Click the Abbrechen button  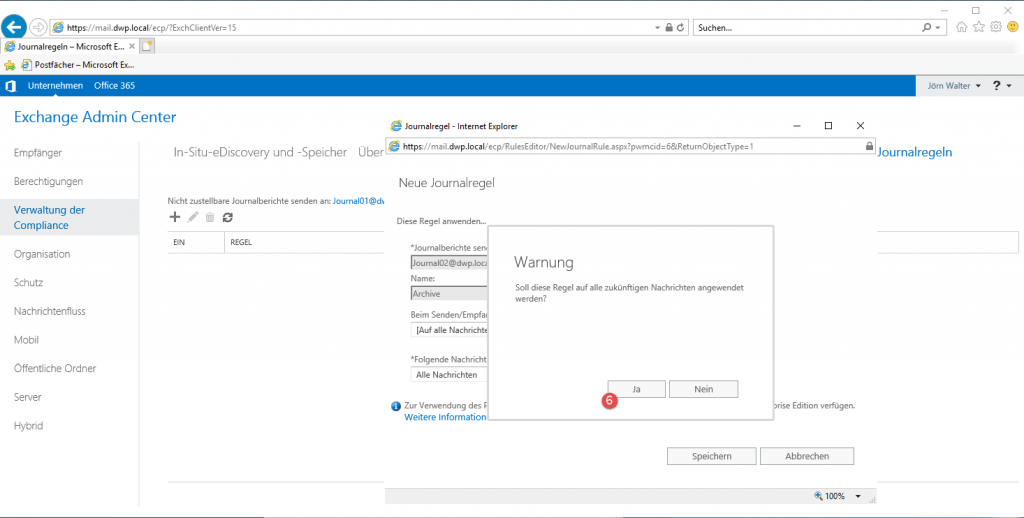pyautogui.click(x=806, y=456)
